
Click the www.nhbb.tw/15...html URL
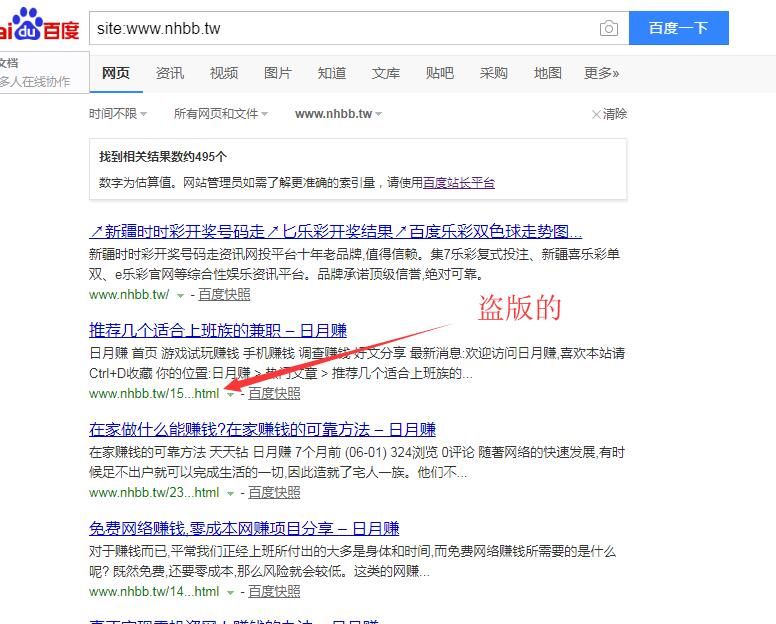click(154, 393)
